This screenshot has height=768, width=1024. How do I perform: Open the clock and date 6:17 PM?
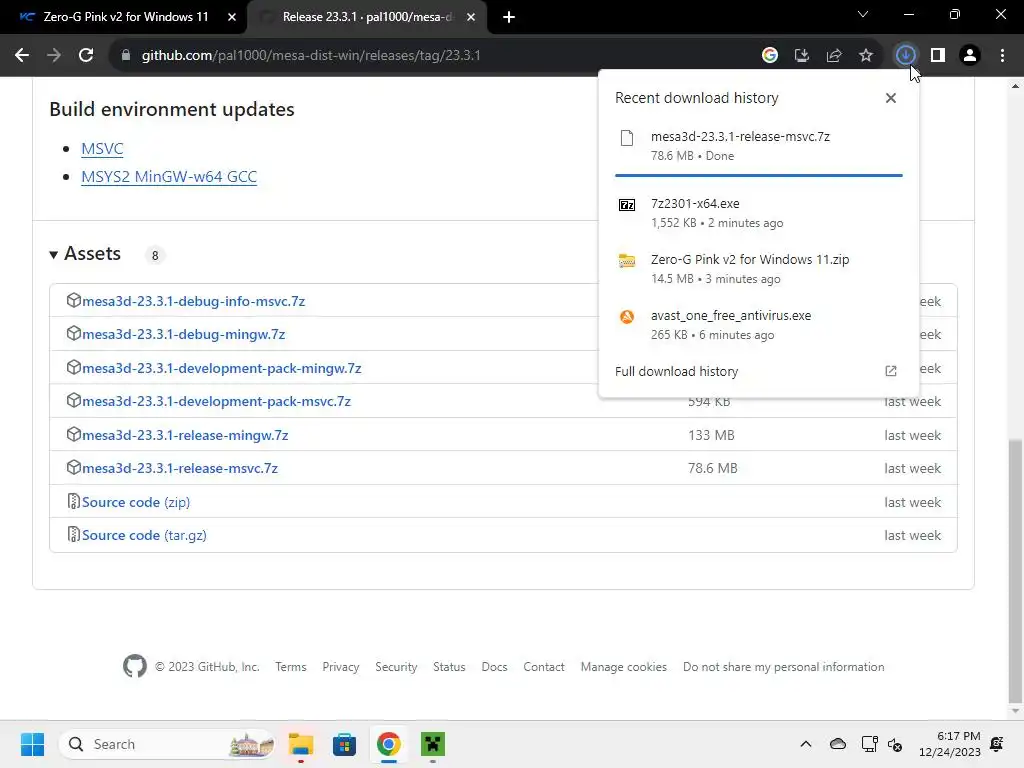coord(950,744)
